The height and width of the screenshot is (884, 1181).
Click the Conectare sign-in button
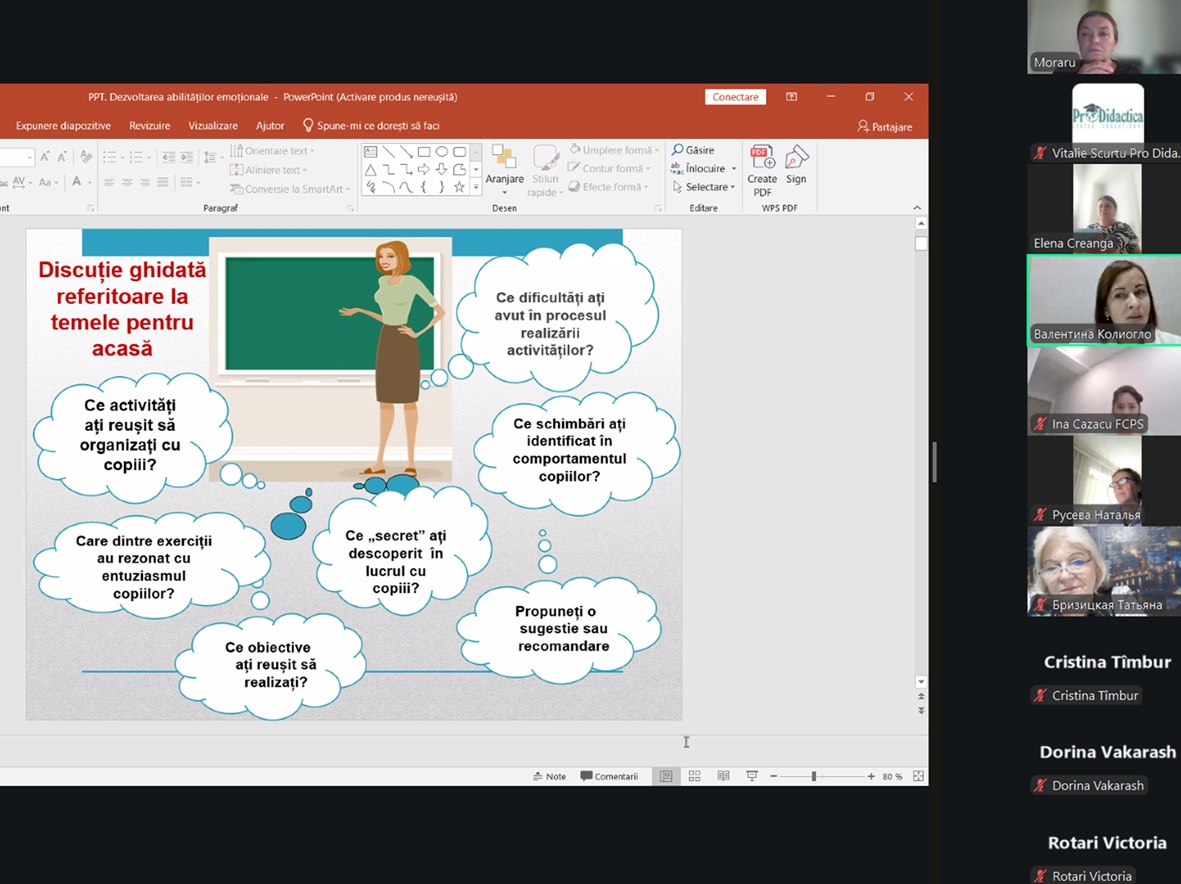pos(735,97)
